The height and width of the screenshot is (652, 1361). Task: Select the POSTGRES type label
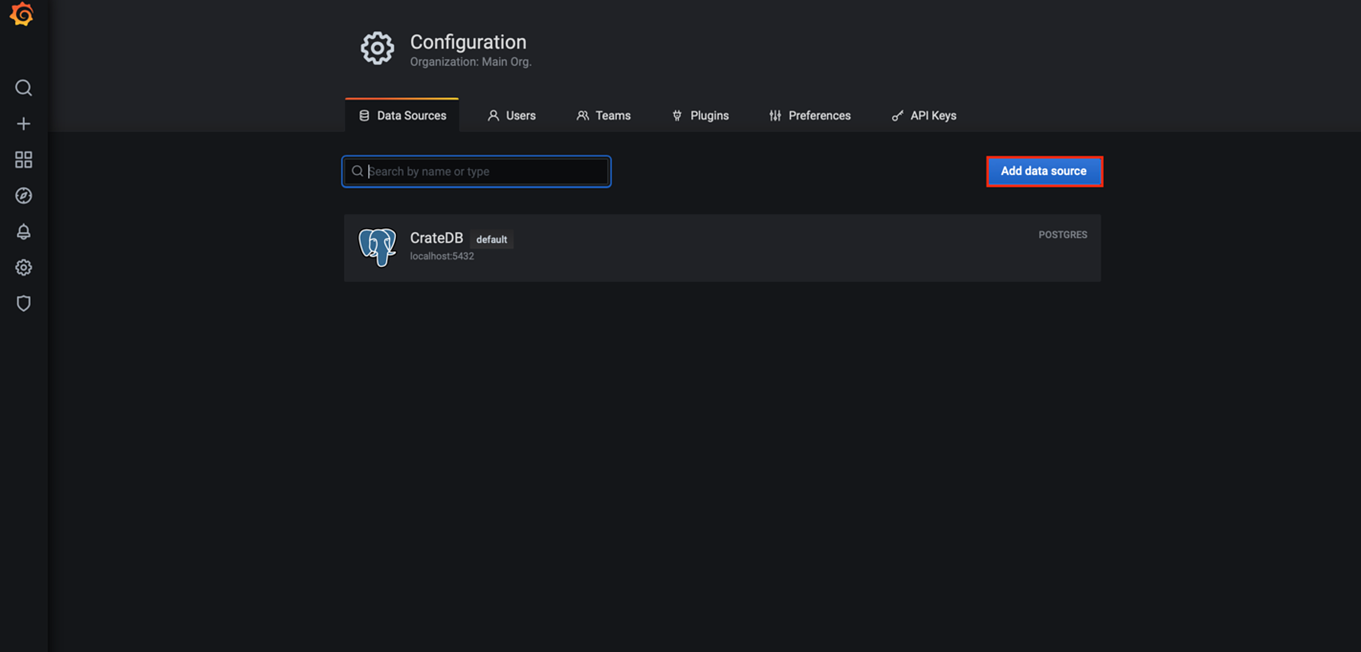pyautogui.click(x=1063, y=235)
